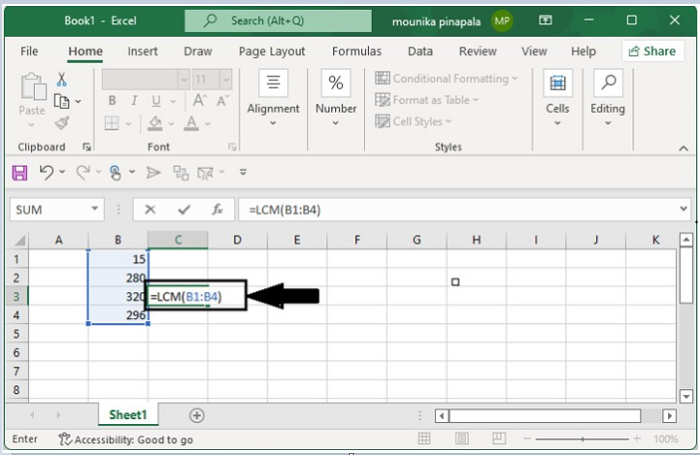The width and height of the screenshot is (700, 455).
Task: Click vertical scrollbar down arrow
Action: (x=686, y=396)
